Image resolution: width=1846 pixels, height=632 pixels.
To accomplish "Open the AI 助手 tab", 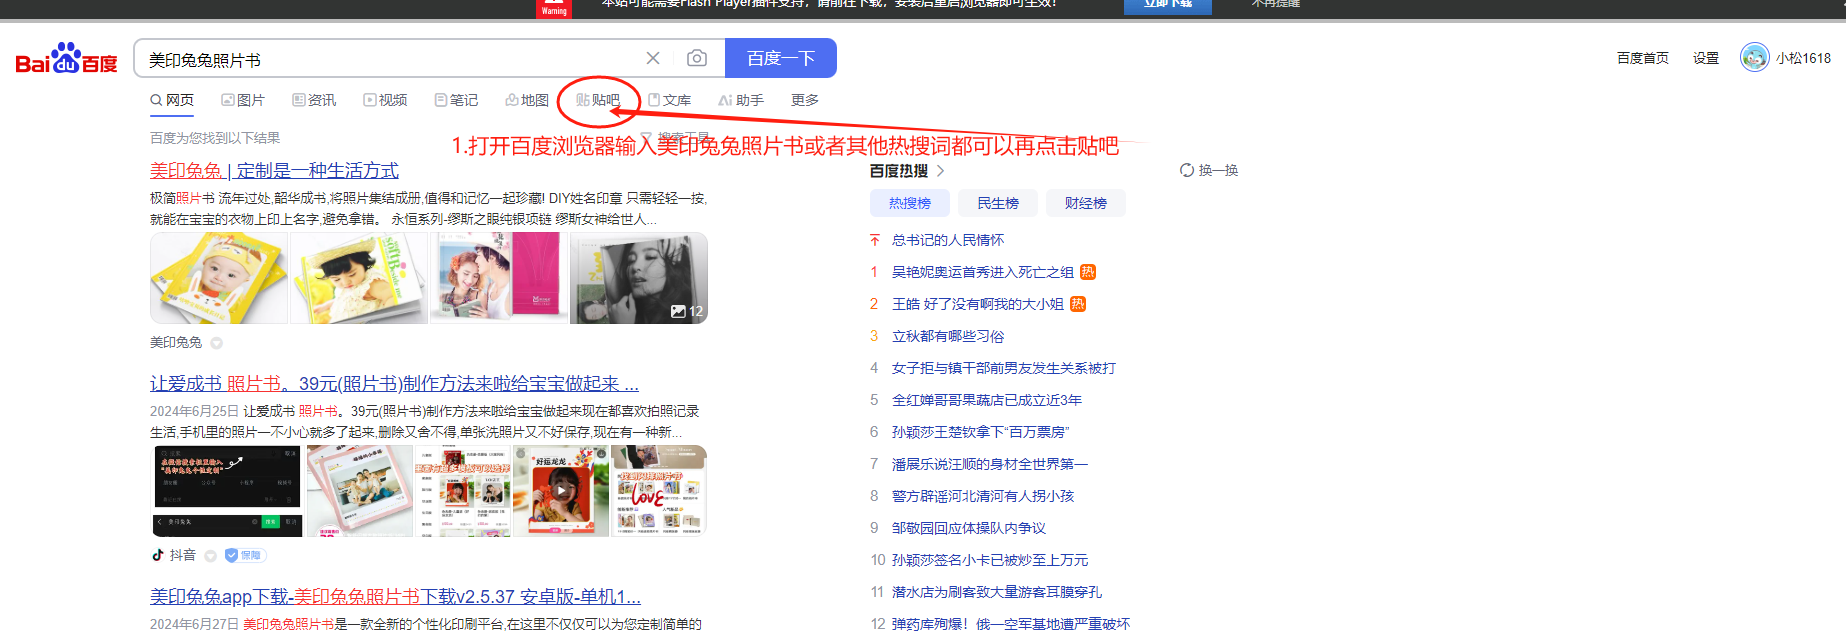I will [x=741, y=100].
